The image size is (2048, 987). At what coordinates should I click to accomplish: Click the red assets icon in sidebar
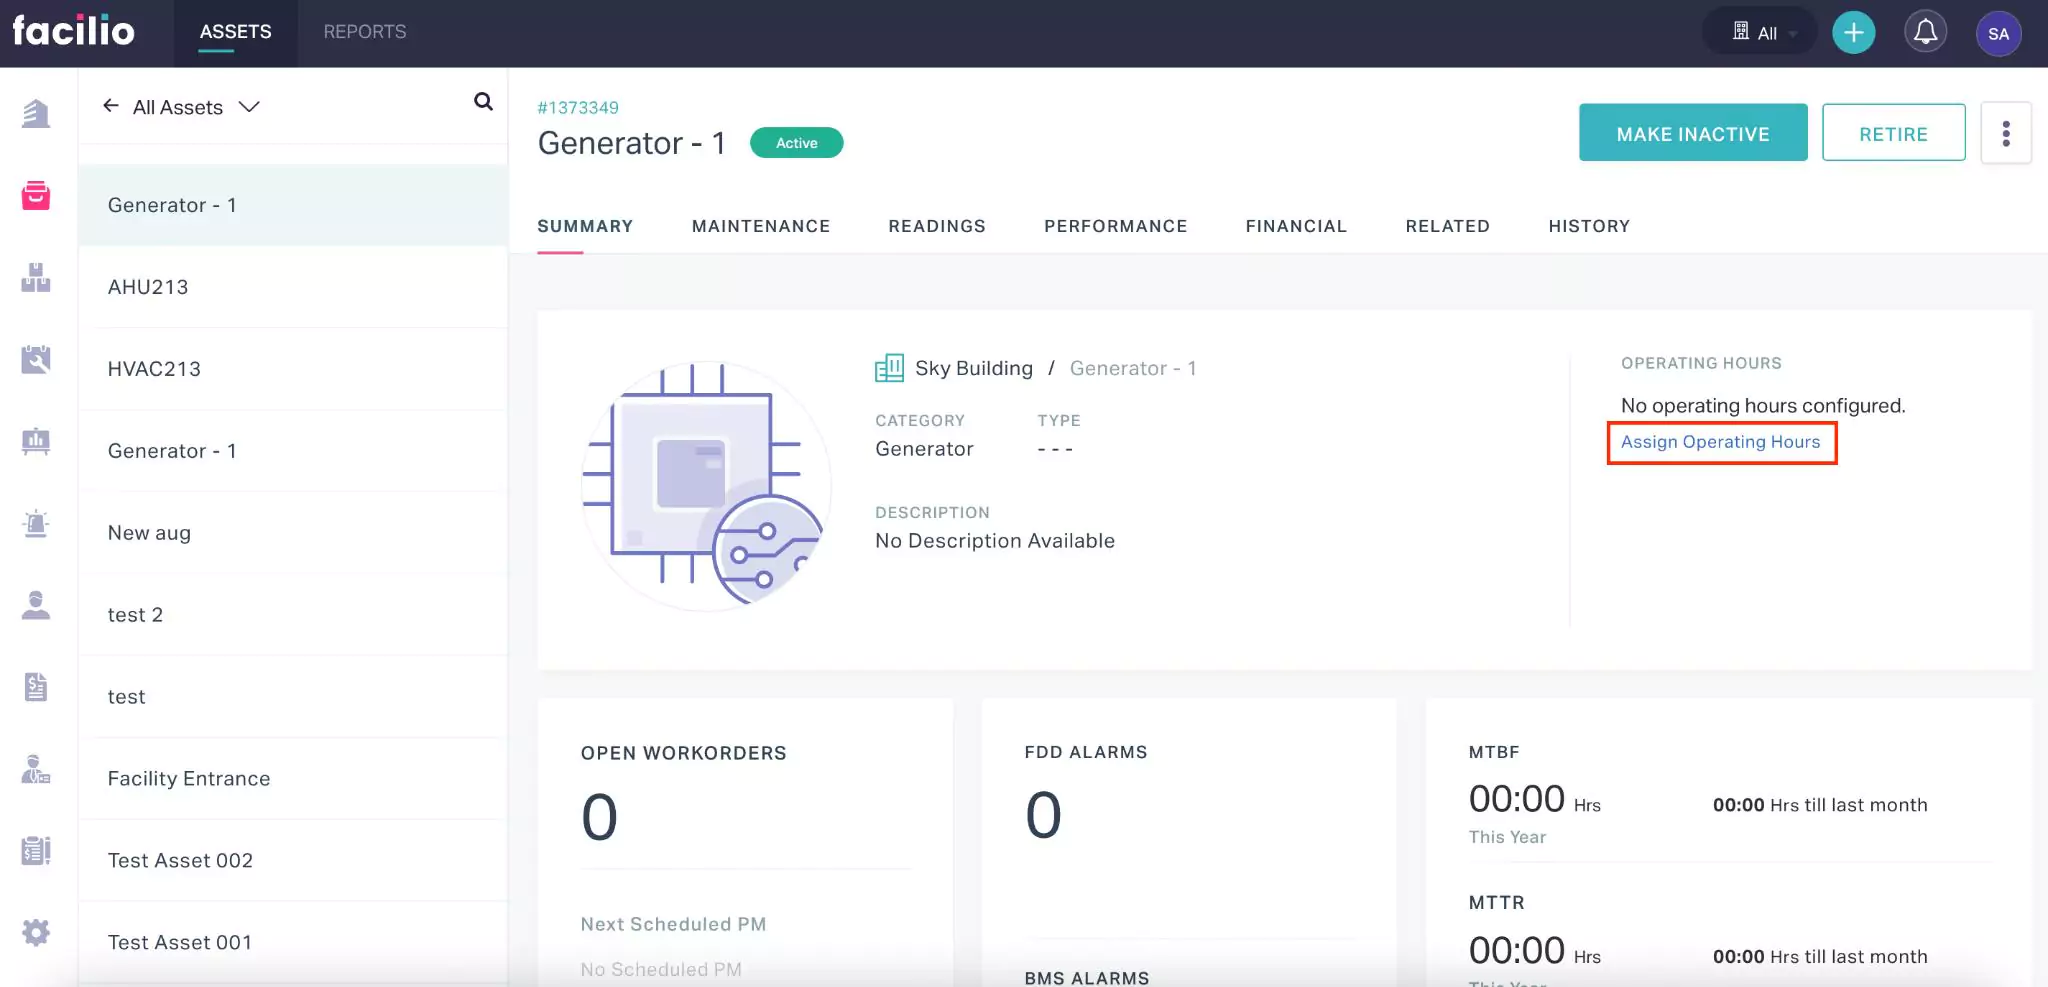tap(36, 196)
